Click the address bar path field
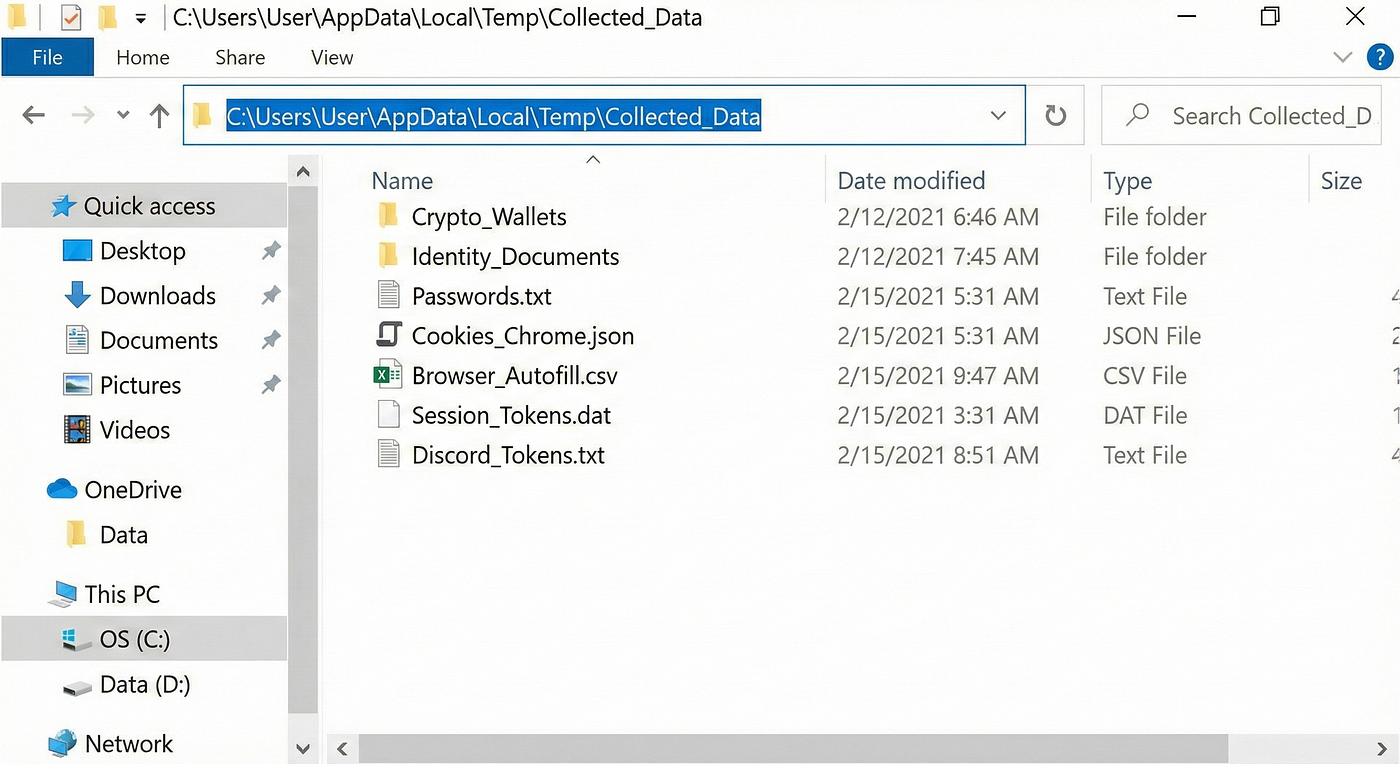1400x764 pixels. click(604, 116)
